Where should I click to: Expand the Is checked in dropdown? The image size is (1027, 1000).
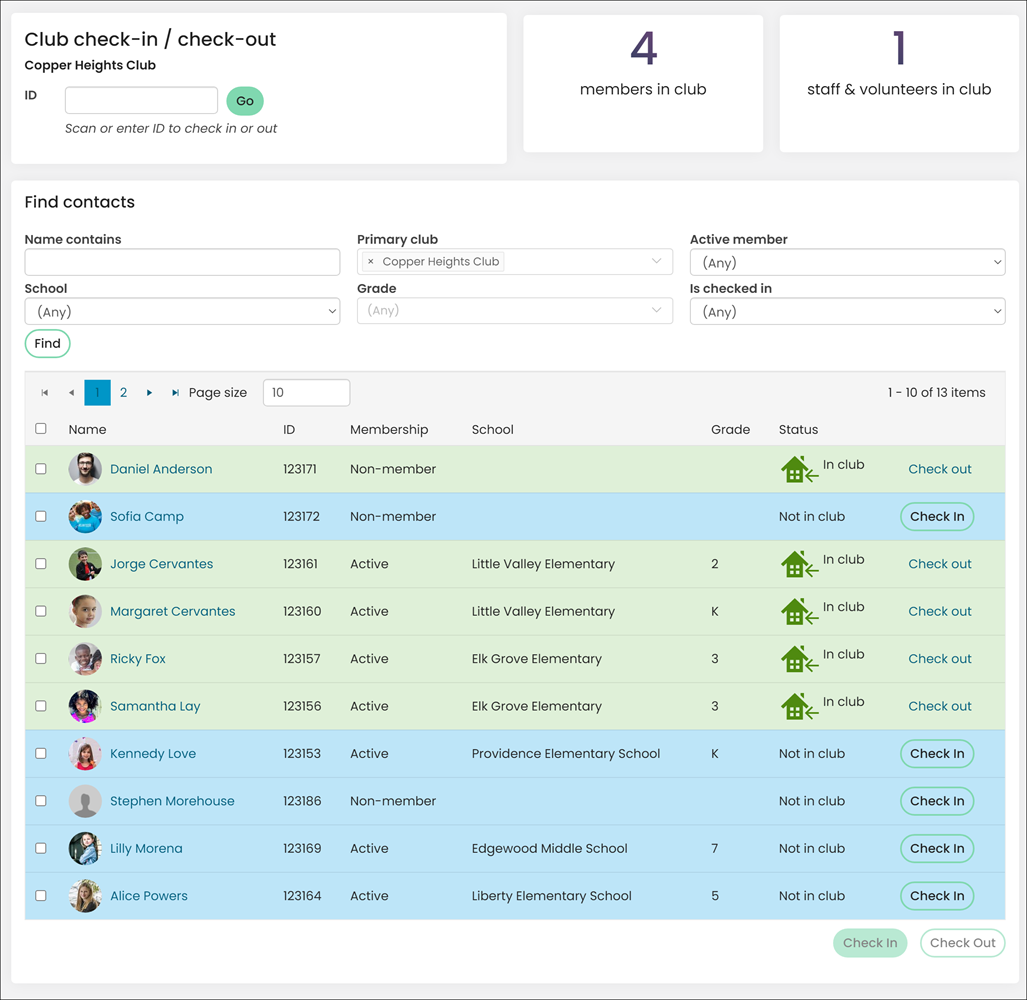pos(847,312)
